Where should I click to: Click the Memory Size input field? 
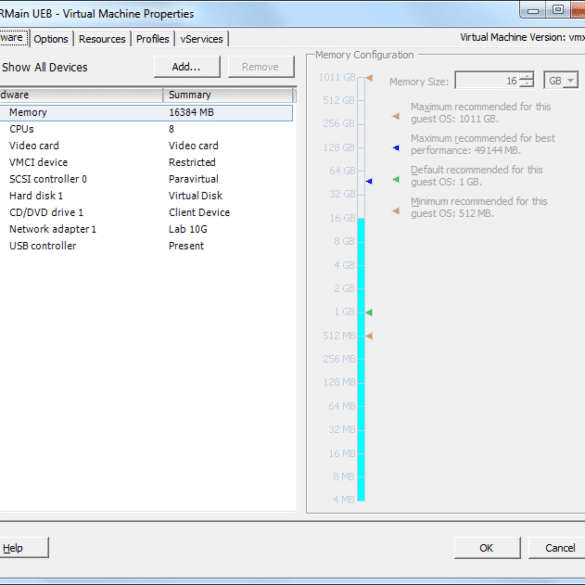[x=487, y=80]
